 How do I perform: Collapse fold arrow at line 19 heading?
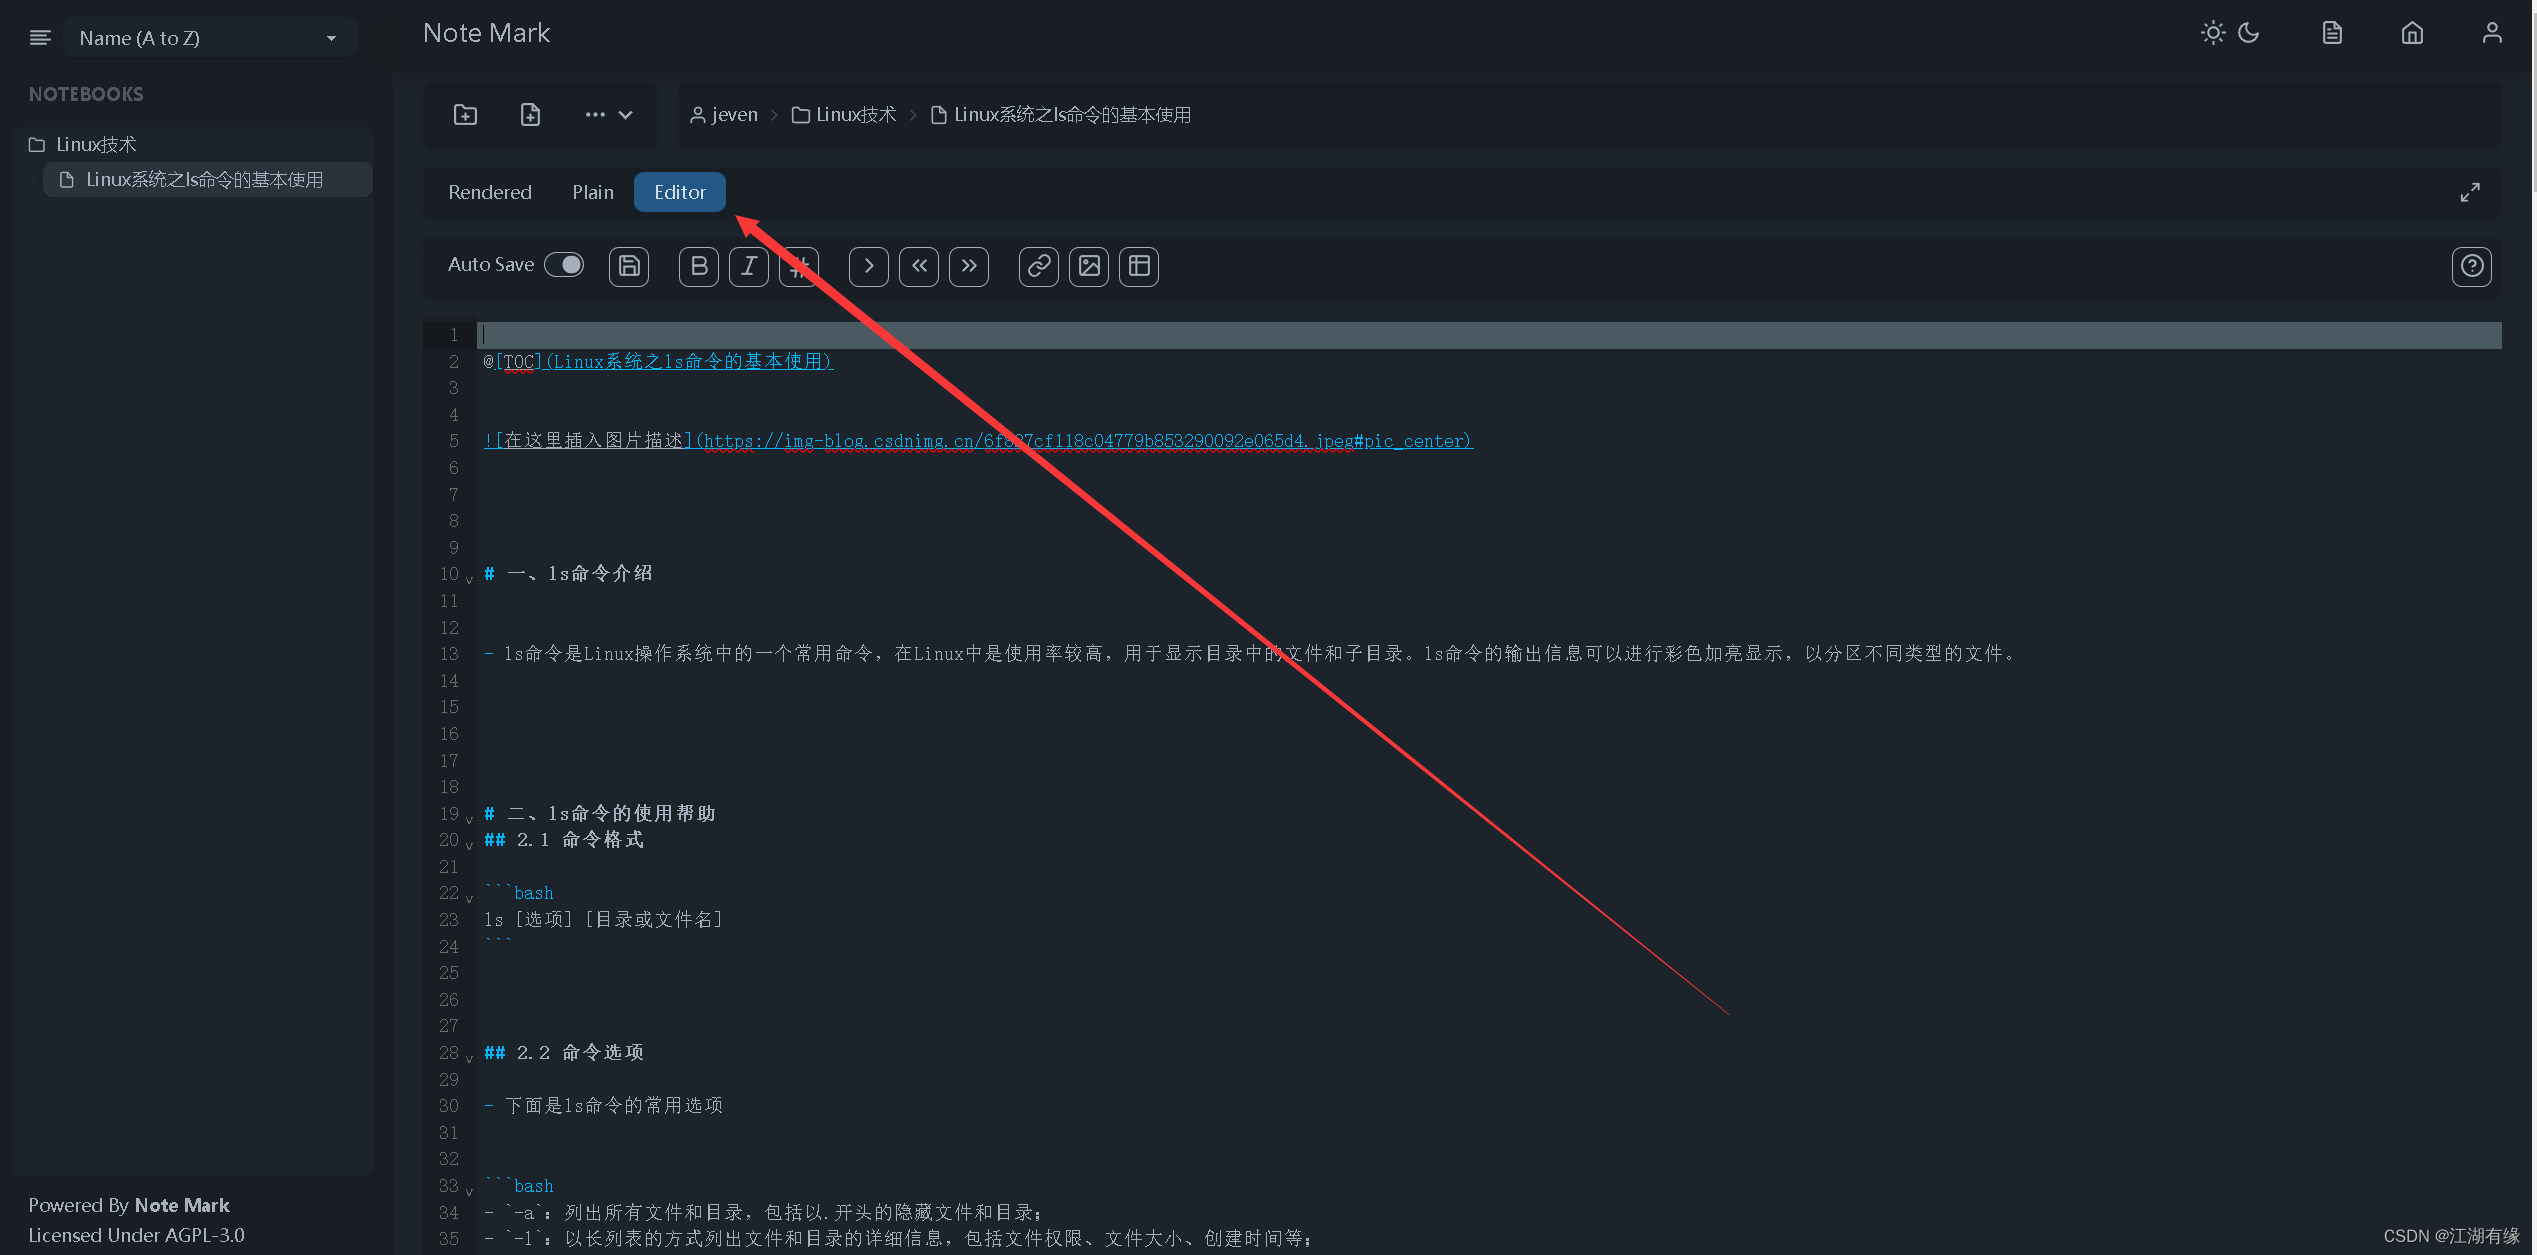coord(469,818)
